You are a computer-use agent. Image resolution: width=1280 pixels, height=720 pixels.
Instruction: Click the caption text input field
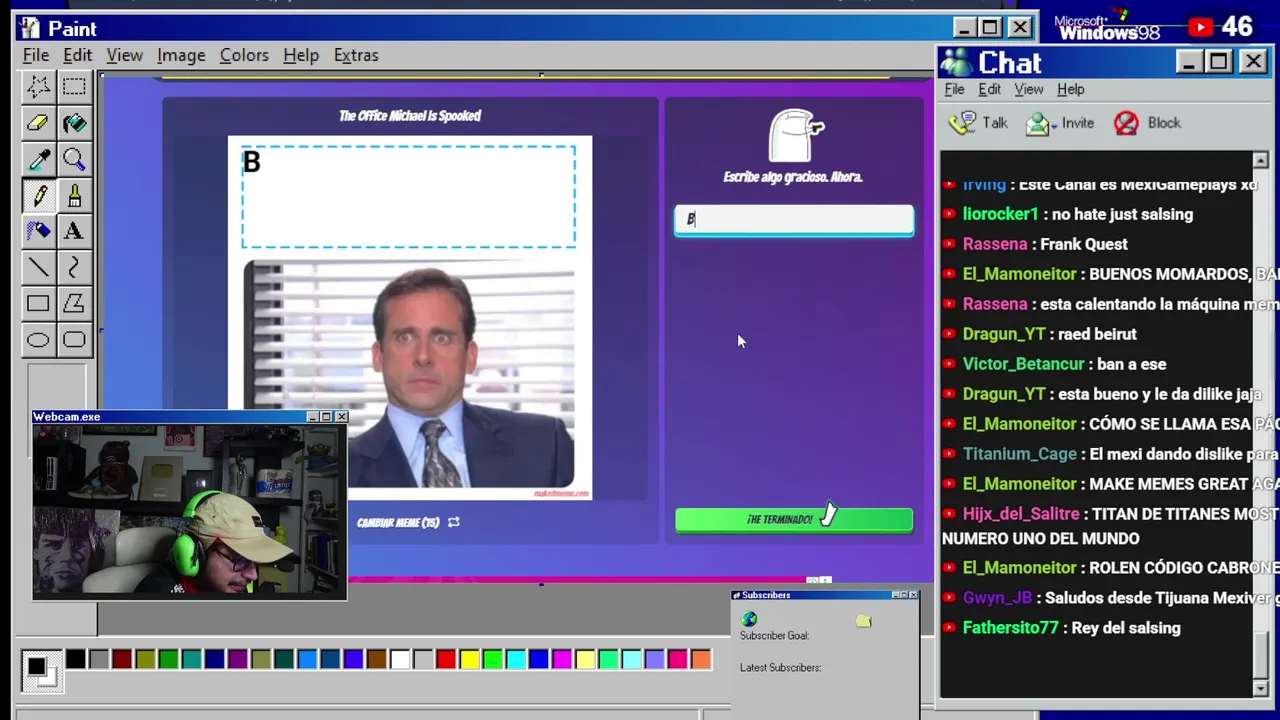(x=794, y=220)
